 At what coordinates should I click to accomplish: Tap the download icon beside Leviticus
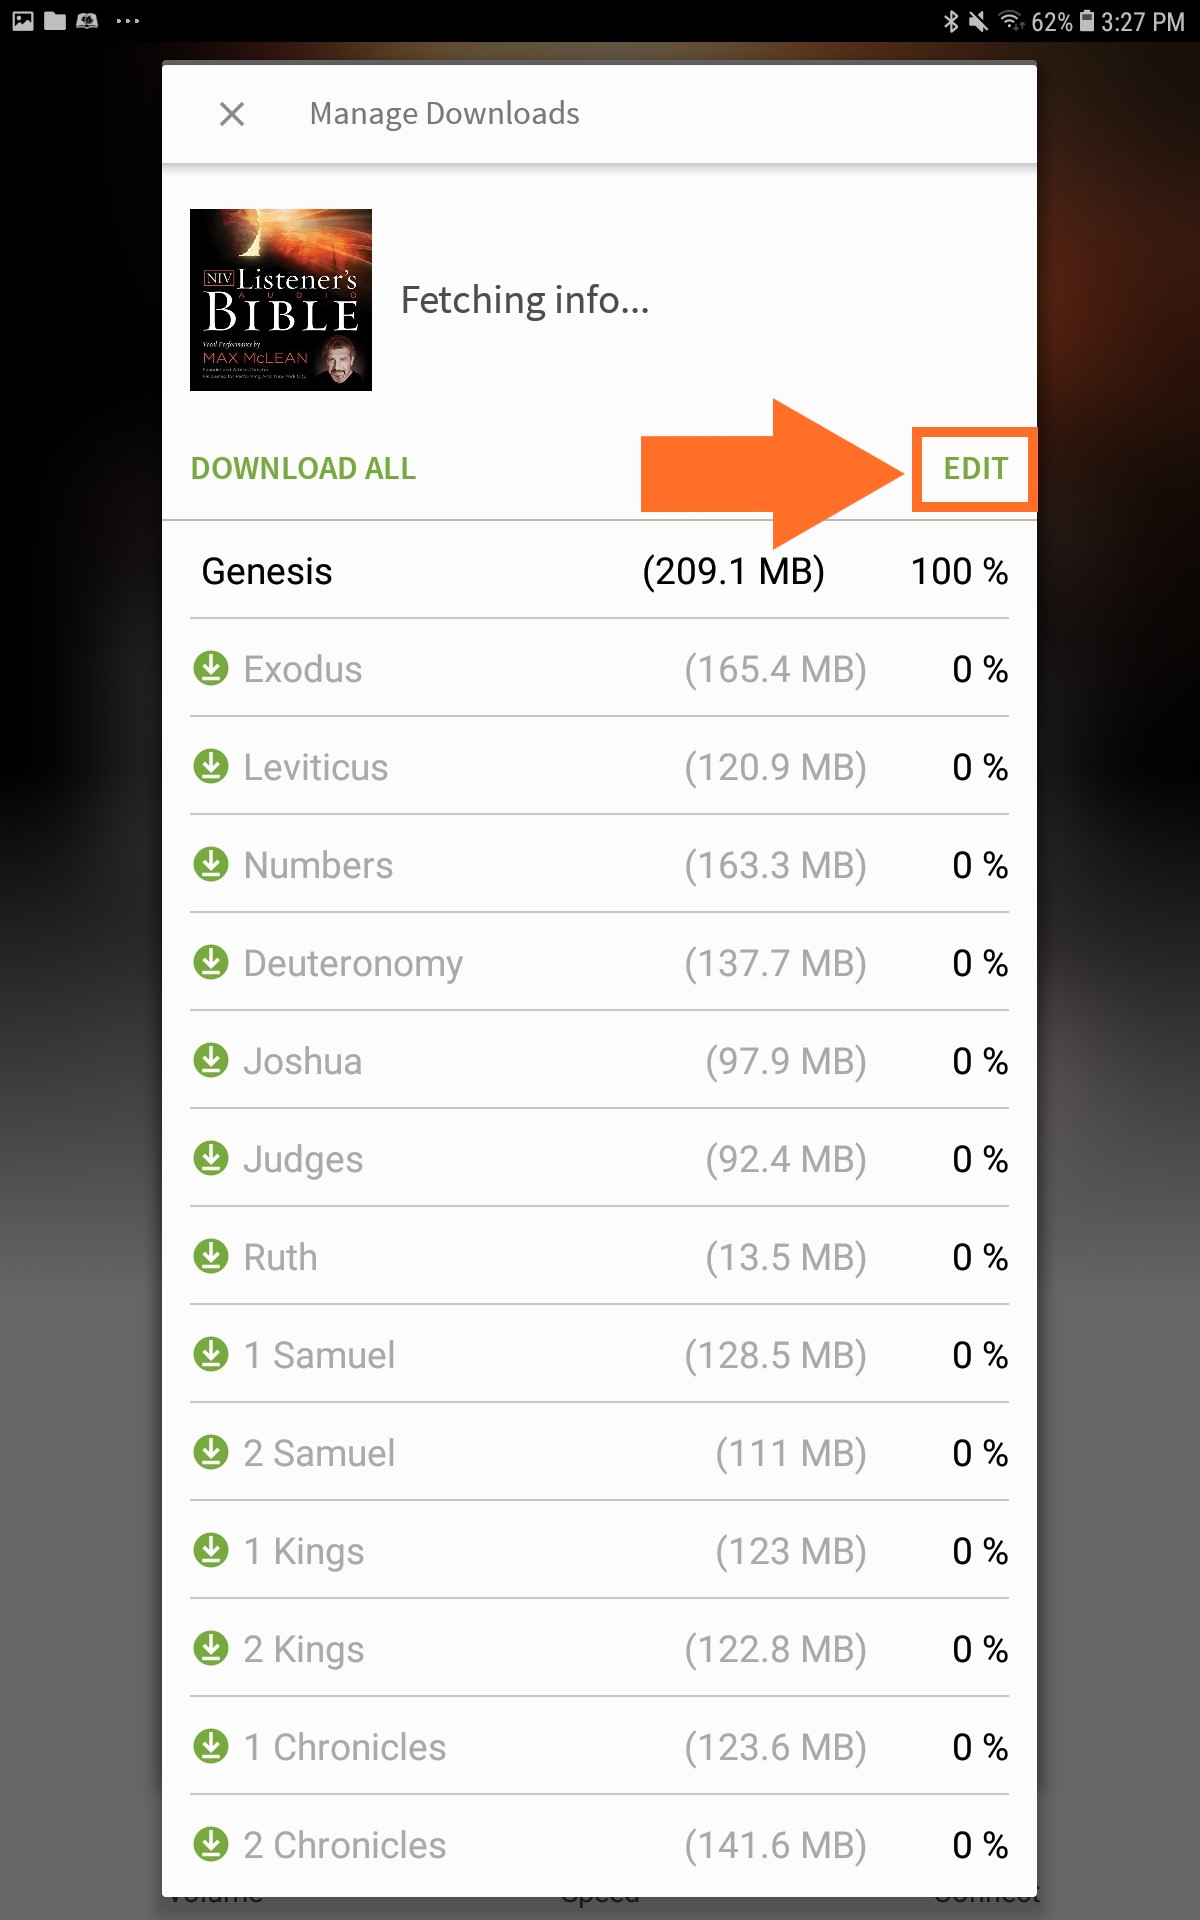tap(211, 766)
